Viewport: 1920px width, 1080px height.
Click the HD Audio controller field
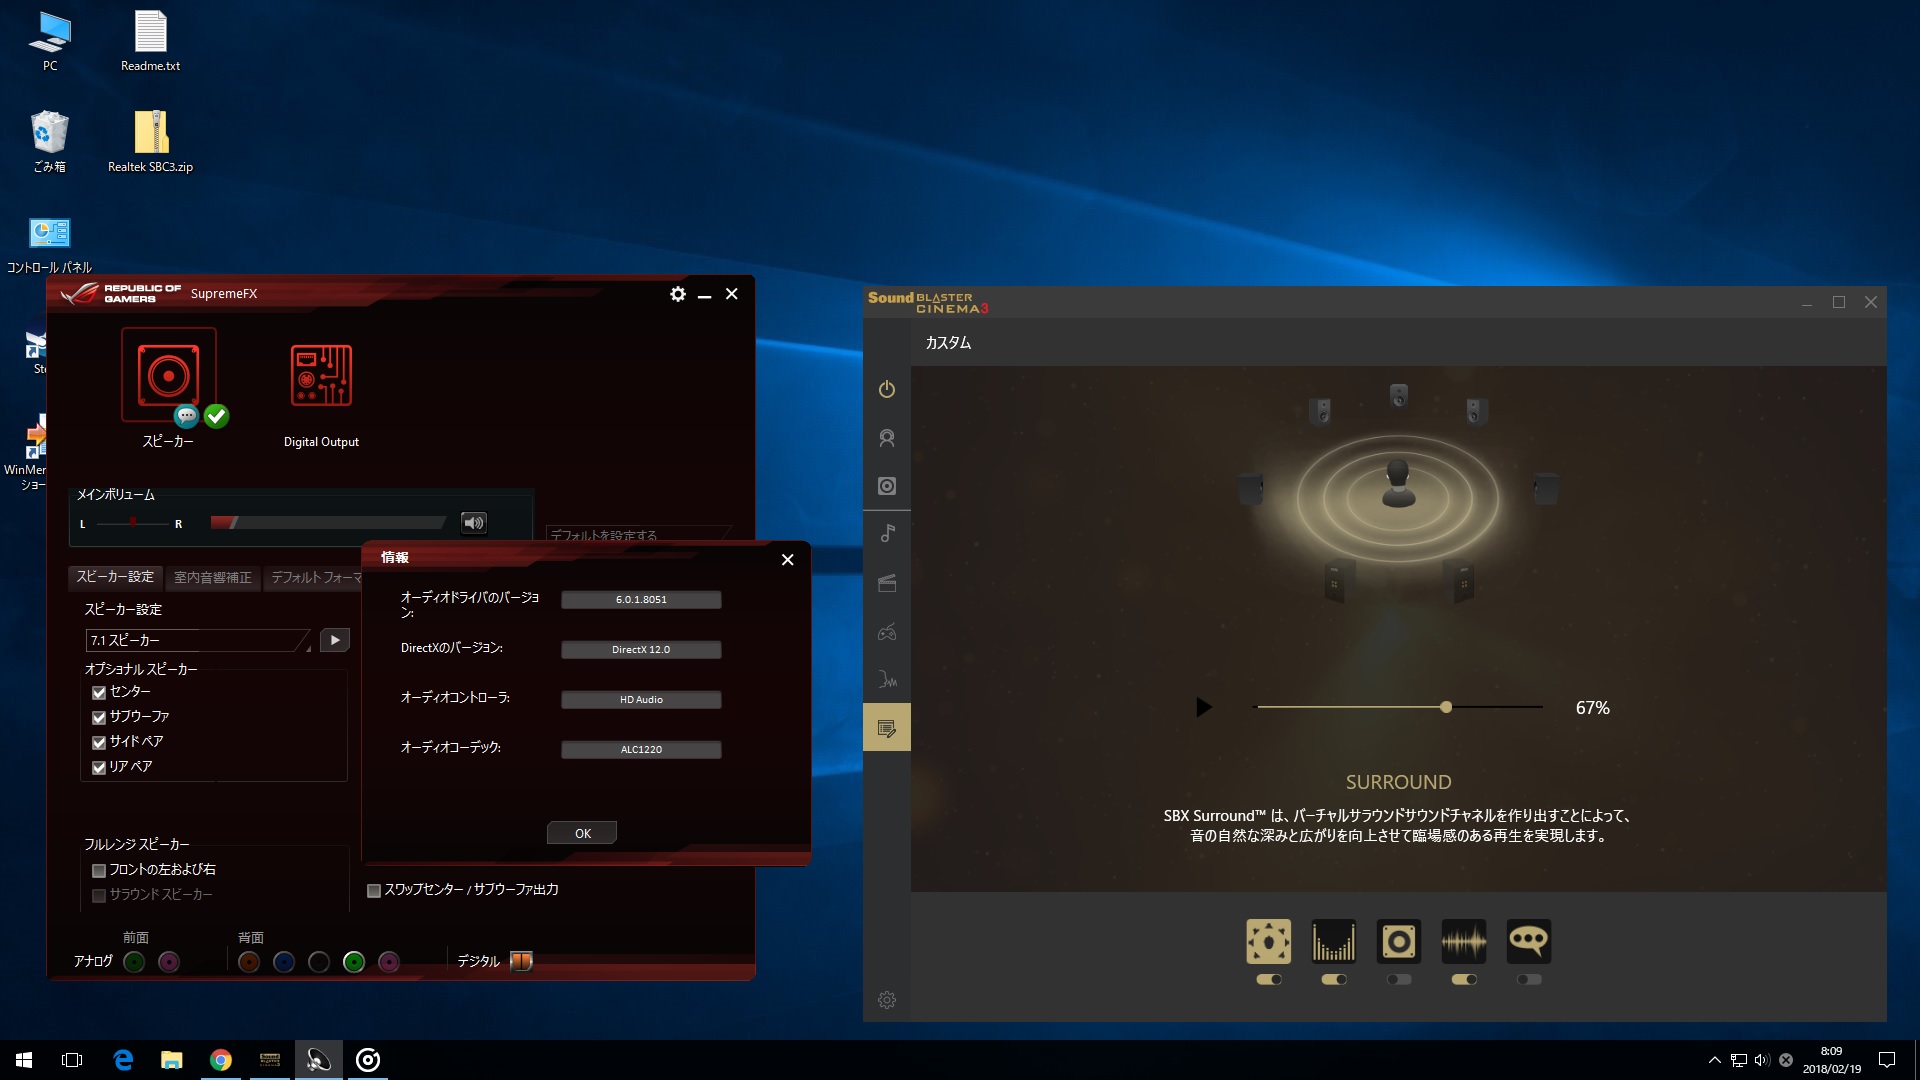(641, 700)
